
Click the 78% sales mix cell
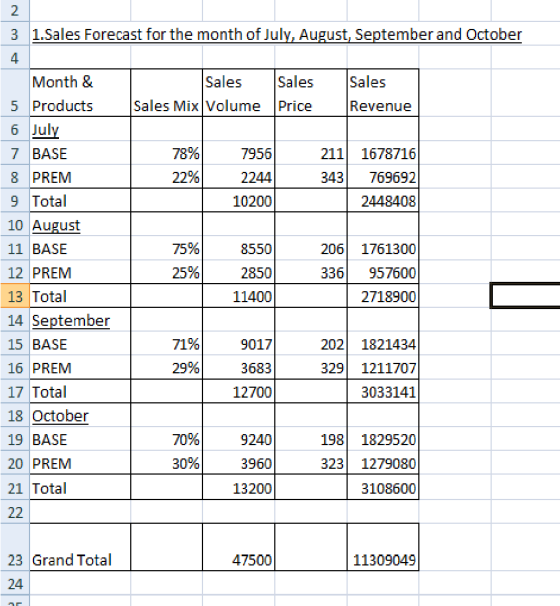pyautogui.click(x=167, y=153)
